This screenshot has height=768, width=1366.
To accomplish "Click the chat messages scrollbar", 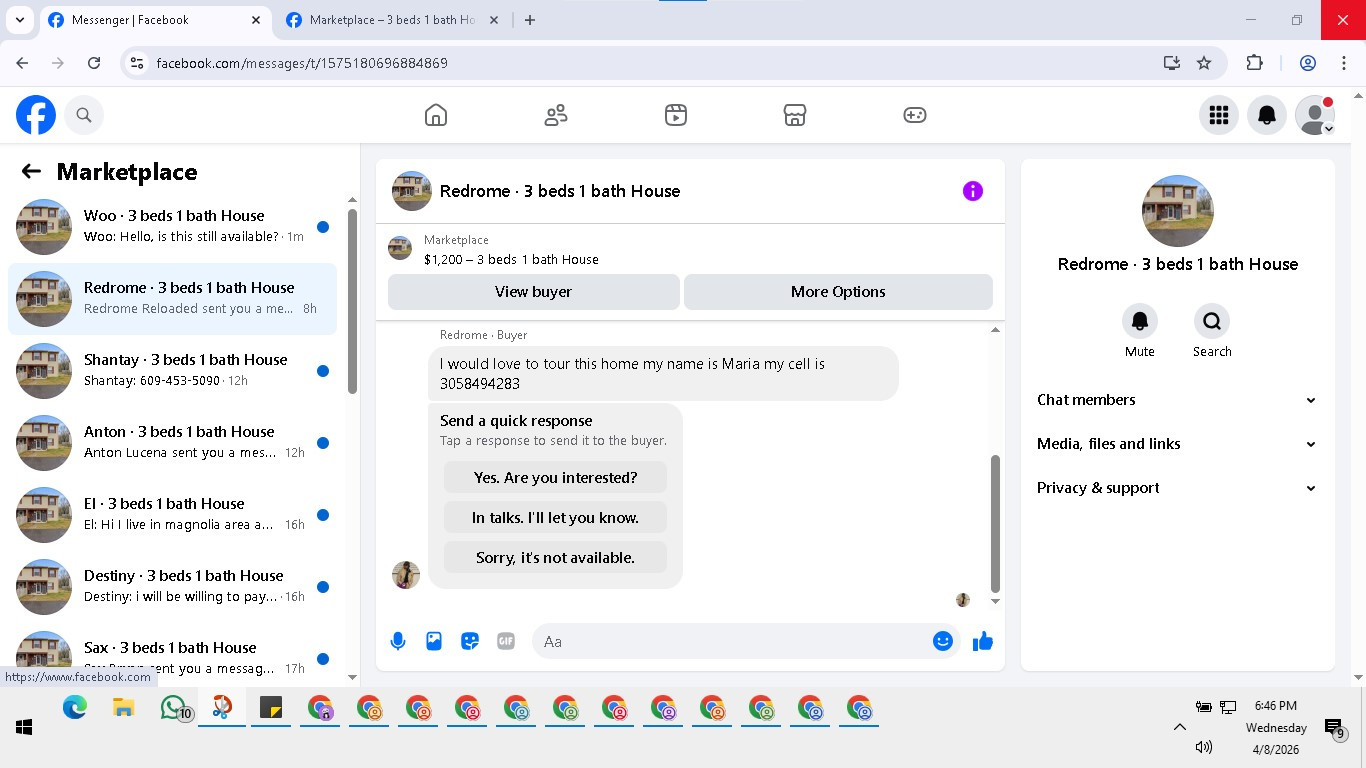I will (x=995, y=523).
